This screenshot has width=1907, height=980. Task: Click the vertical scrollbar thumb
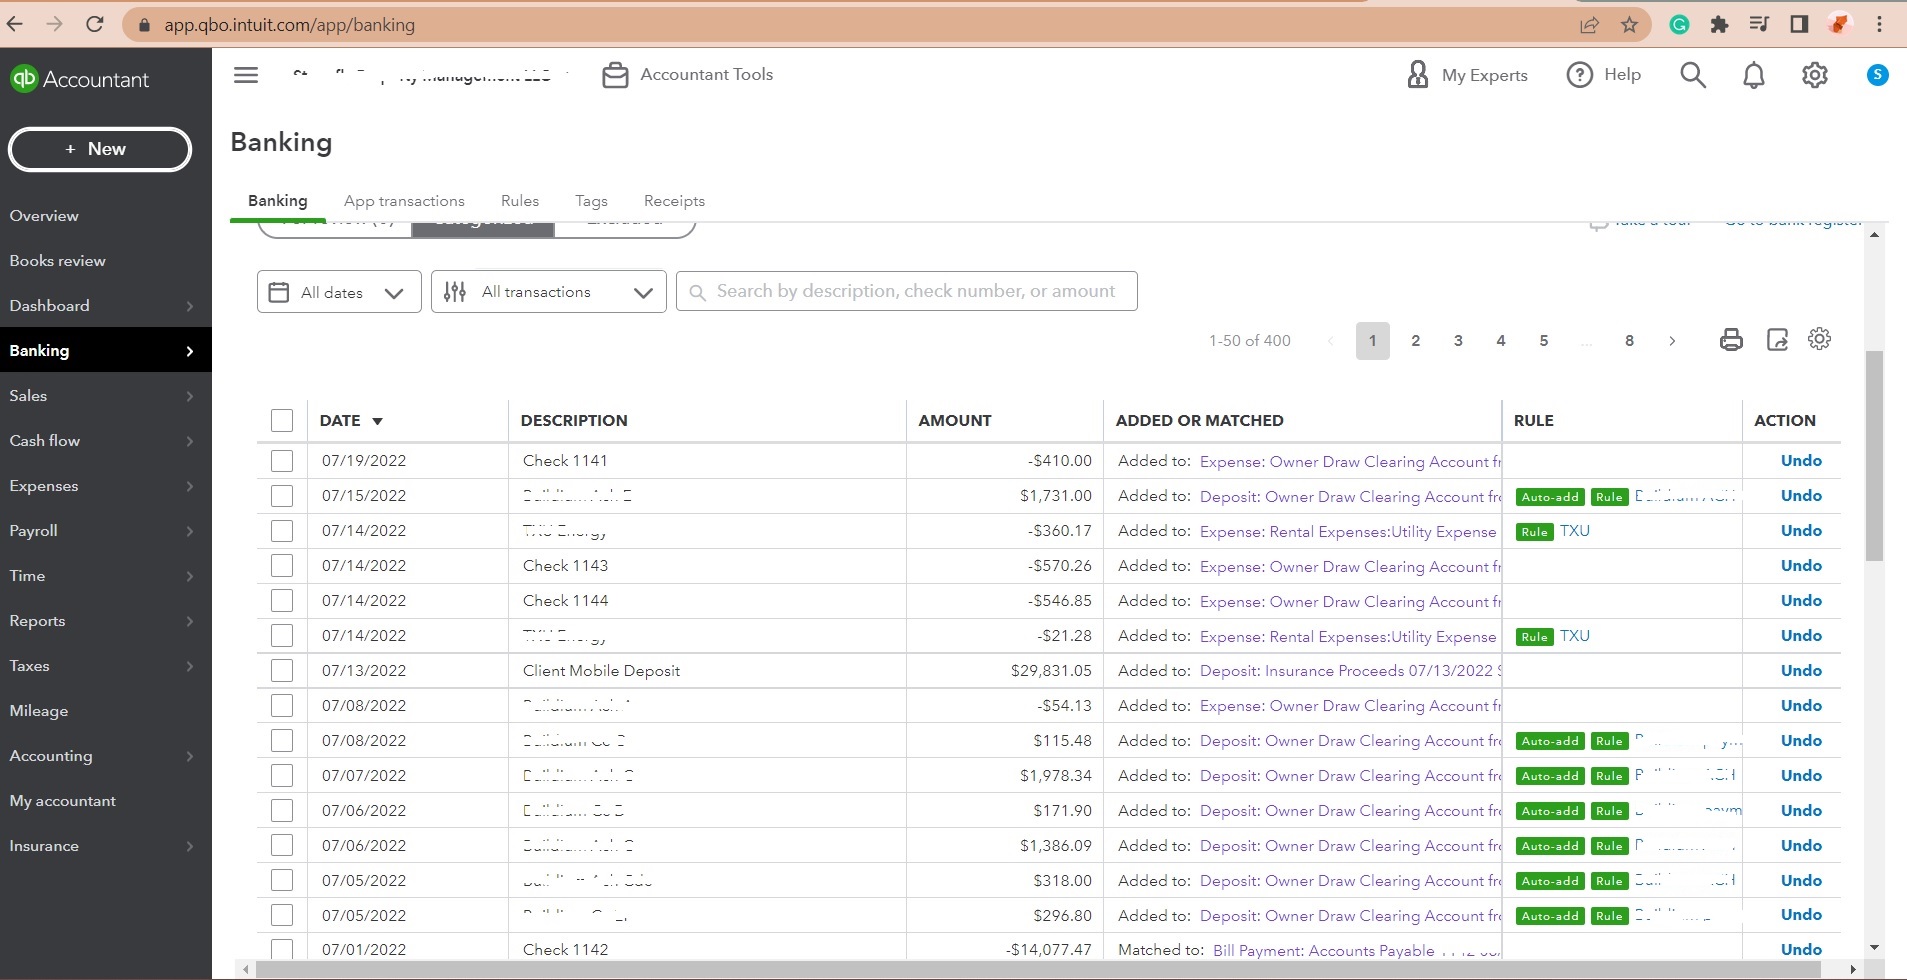click(x=1874, y=455)
